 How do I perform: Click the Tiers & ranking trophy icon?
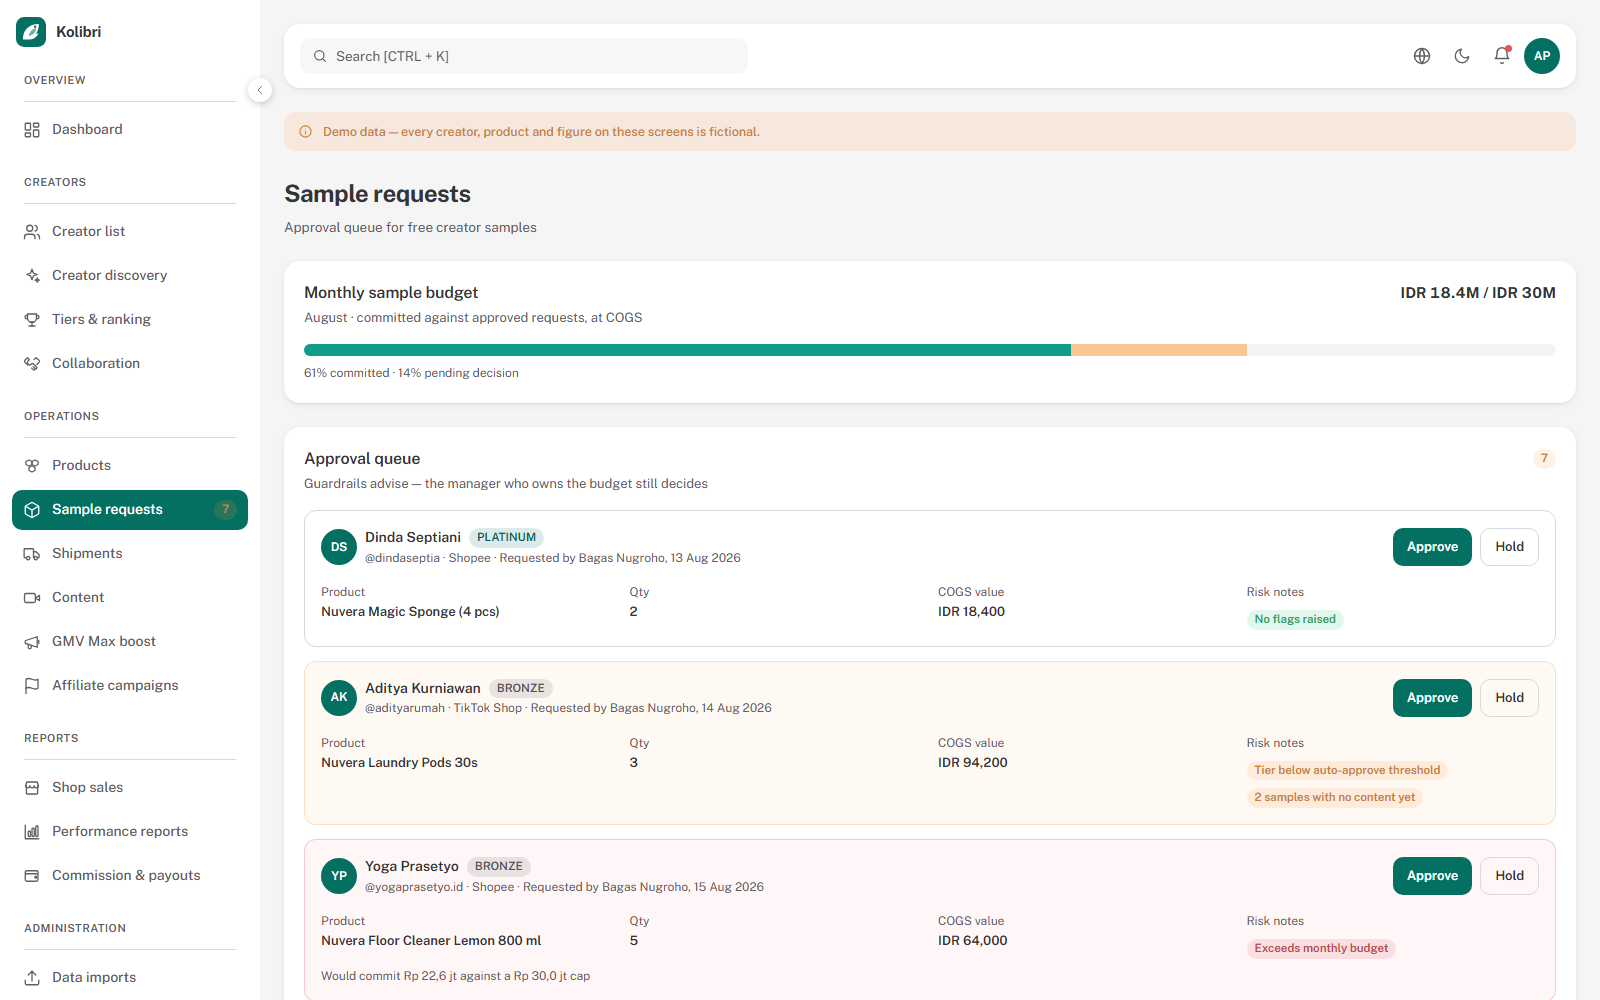[x=32, y=320]
